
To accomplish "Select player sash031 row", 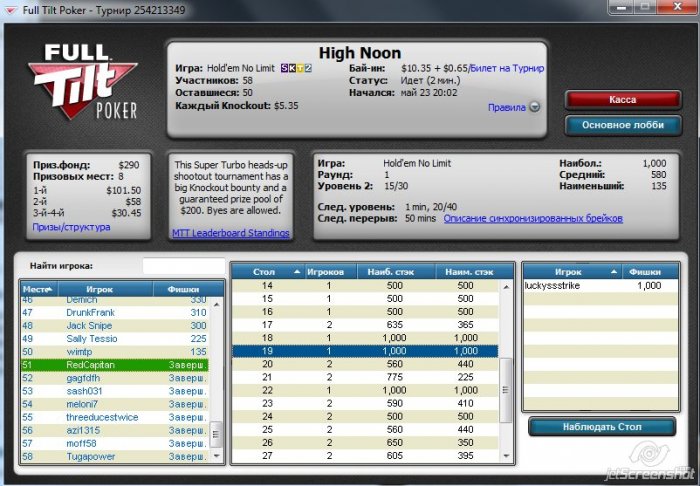I will (114, 391).
